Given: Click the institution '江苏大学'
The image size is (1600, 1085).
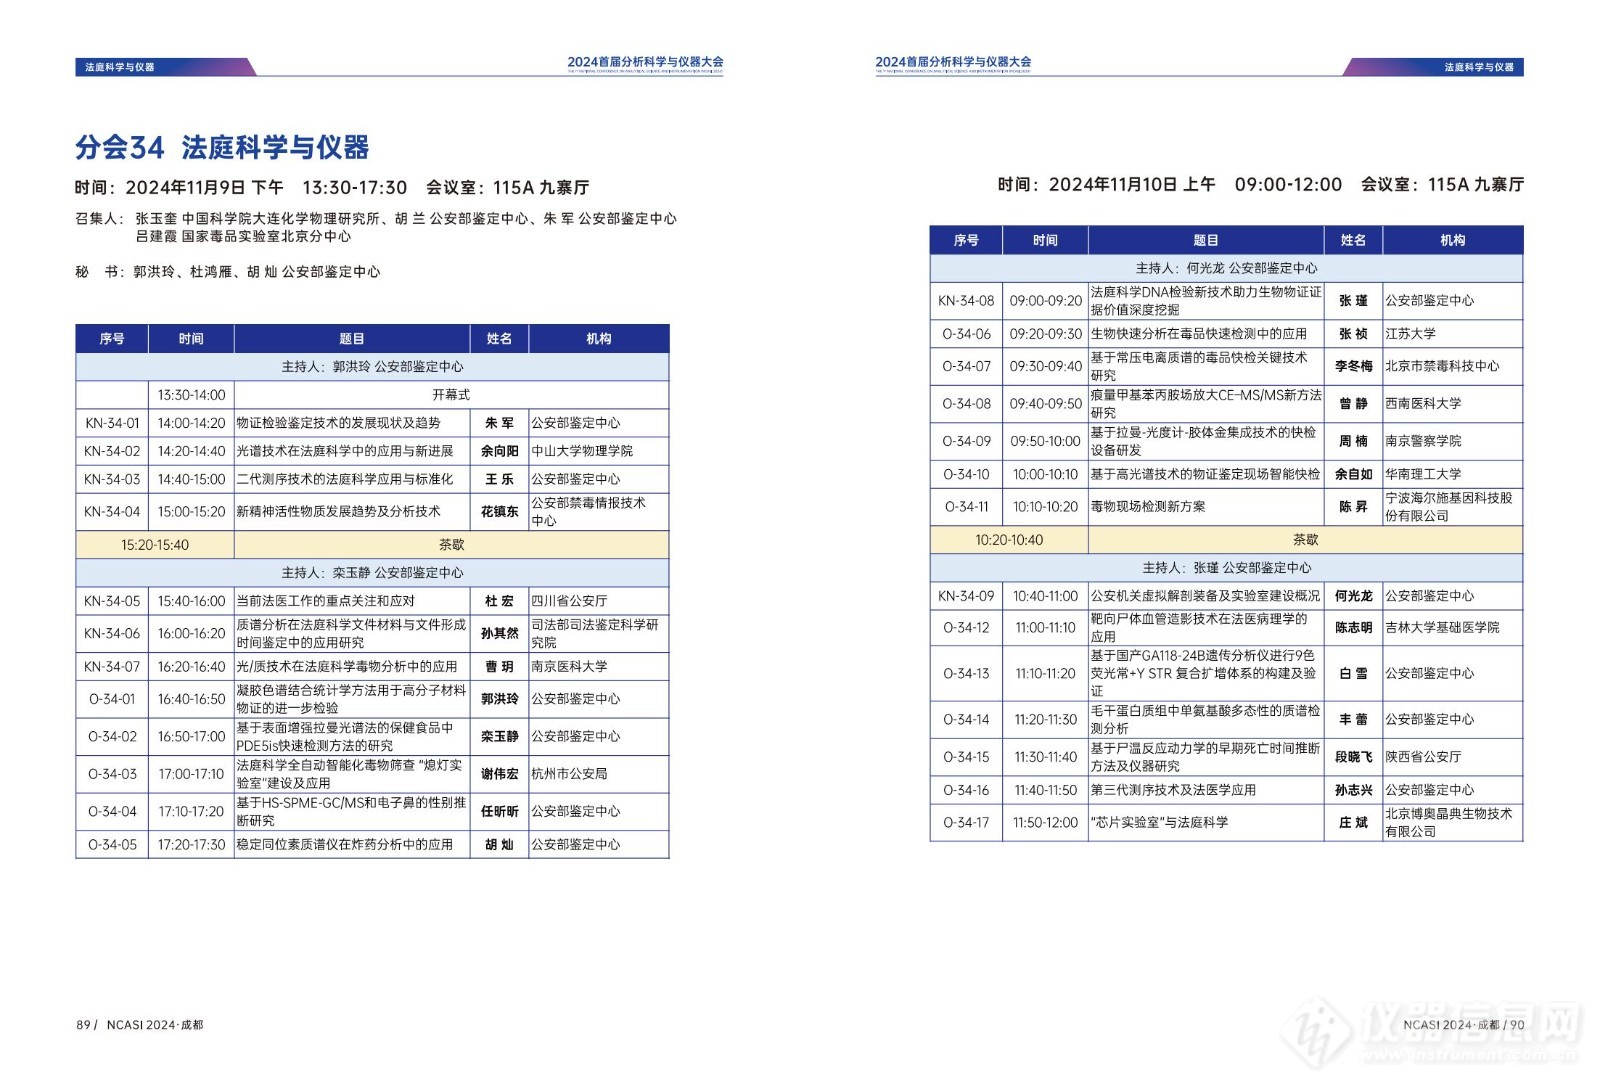Looking at the screenshot, I should coord(1410,333).
